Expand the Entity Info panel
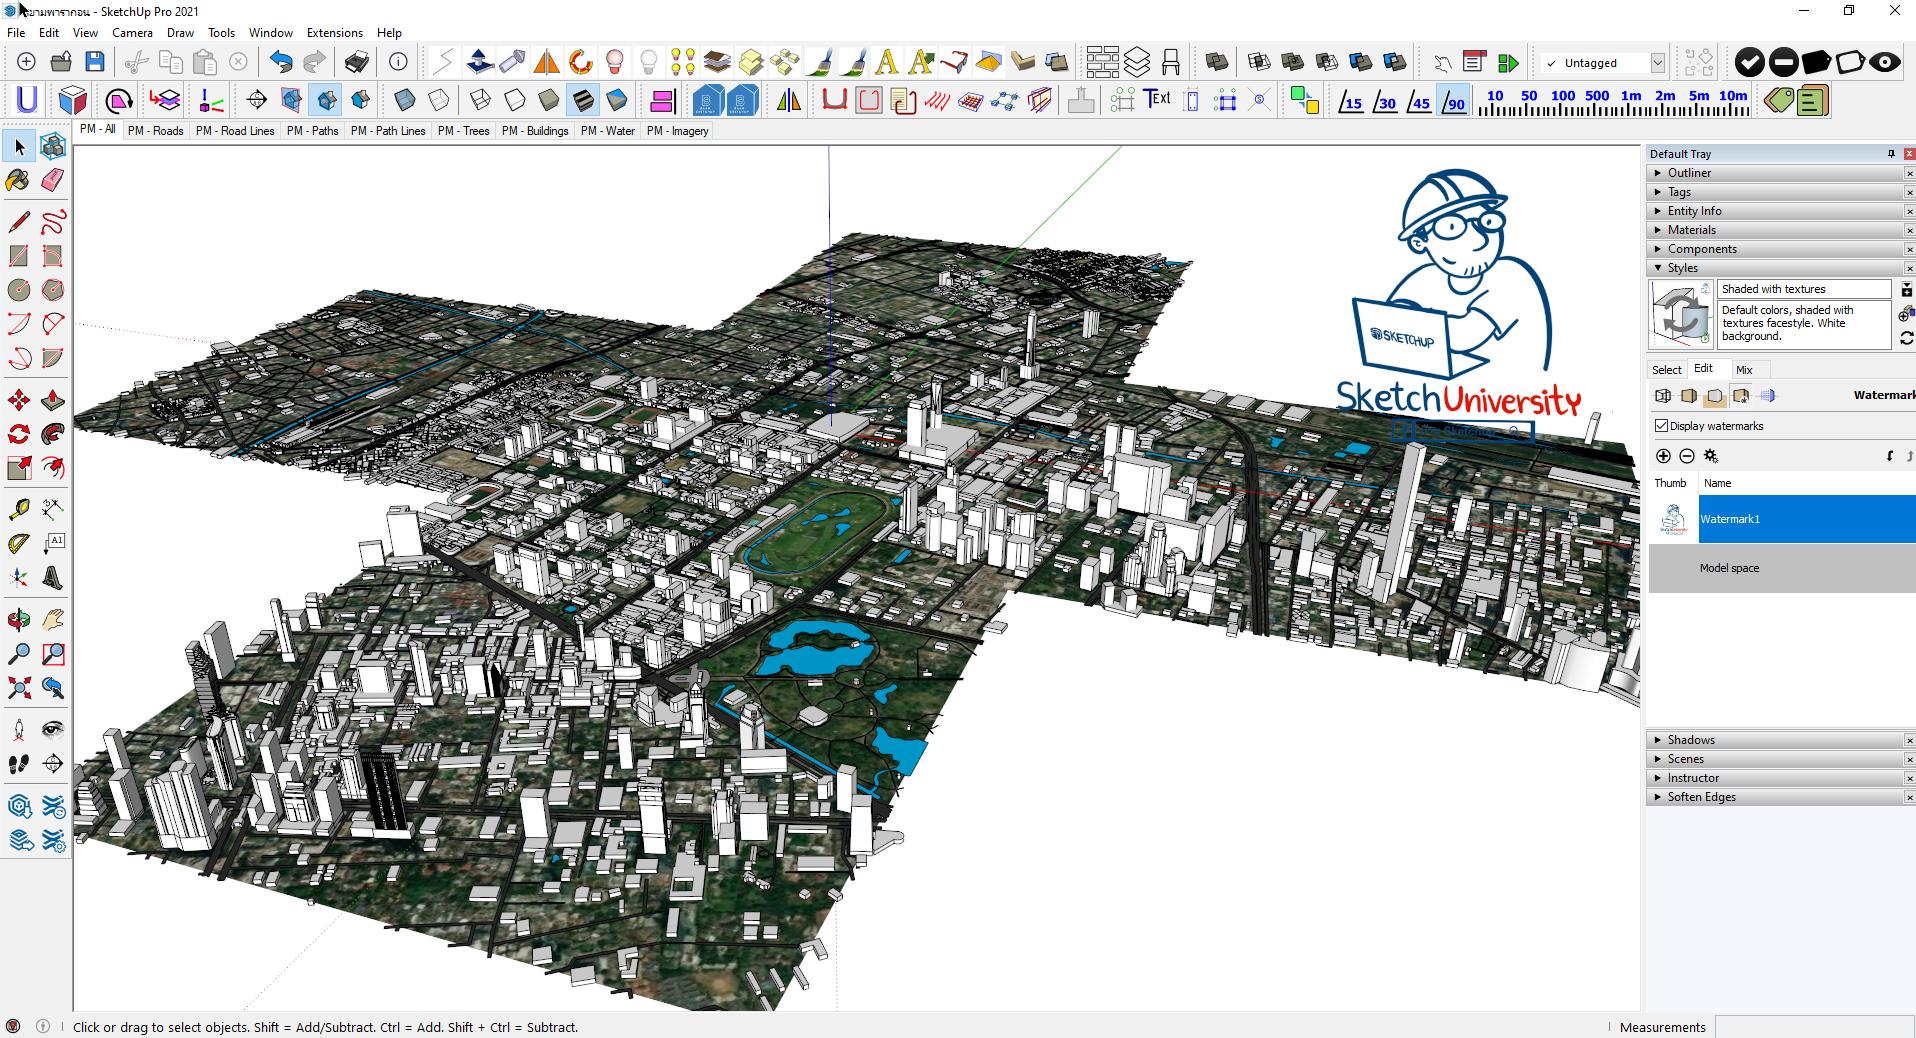The height and width of the screenshot is (1038, 1916). (x=1776, y=211)
